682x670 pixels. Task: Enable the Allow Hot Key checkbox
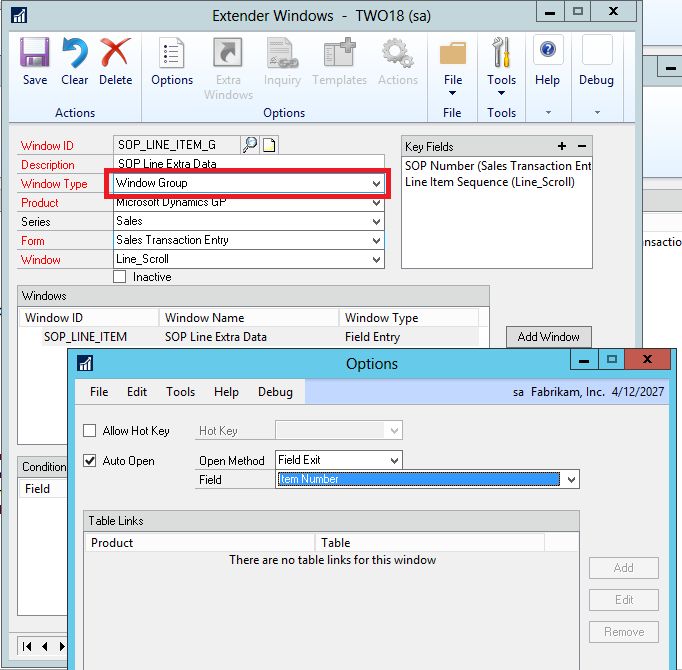tap(89, 431)
